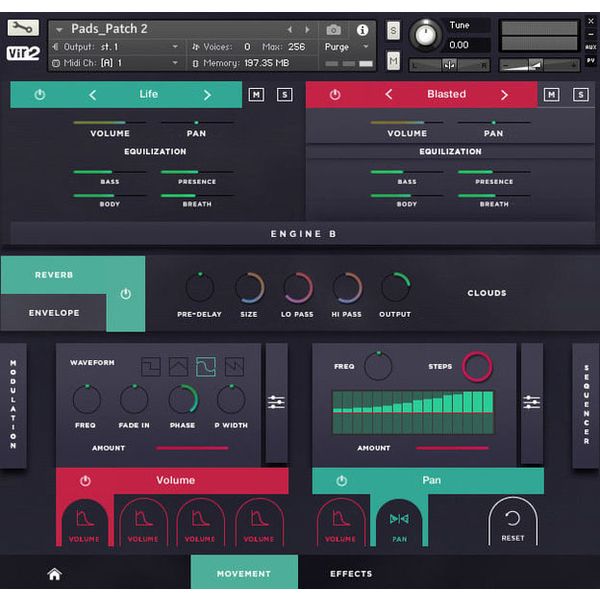The image size is (600, 600).
Task: Switch to the Effects tab
Action: pyautogui.click(x=351, y=573)
